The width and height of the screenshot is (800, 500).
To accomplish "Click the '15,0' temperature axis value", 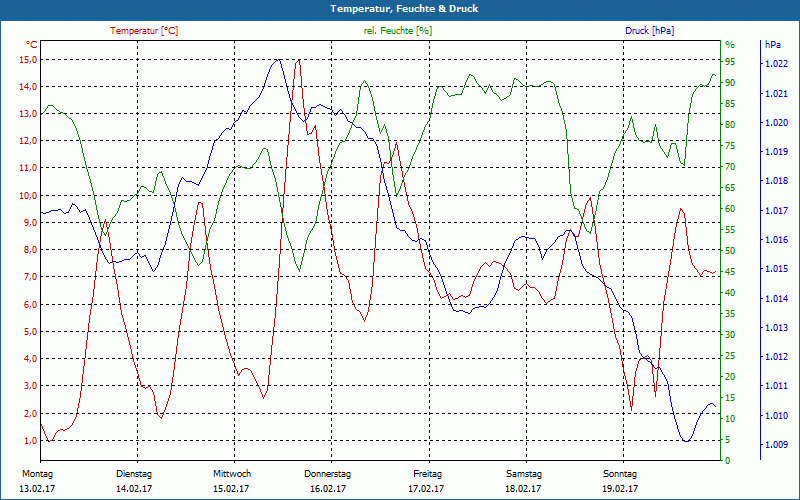I will 28,60.
